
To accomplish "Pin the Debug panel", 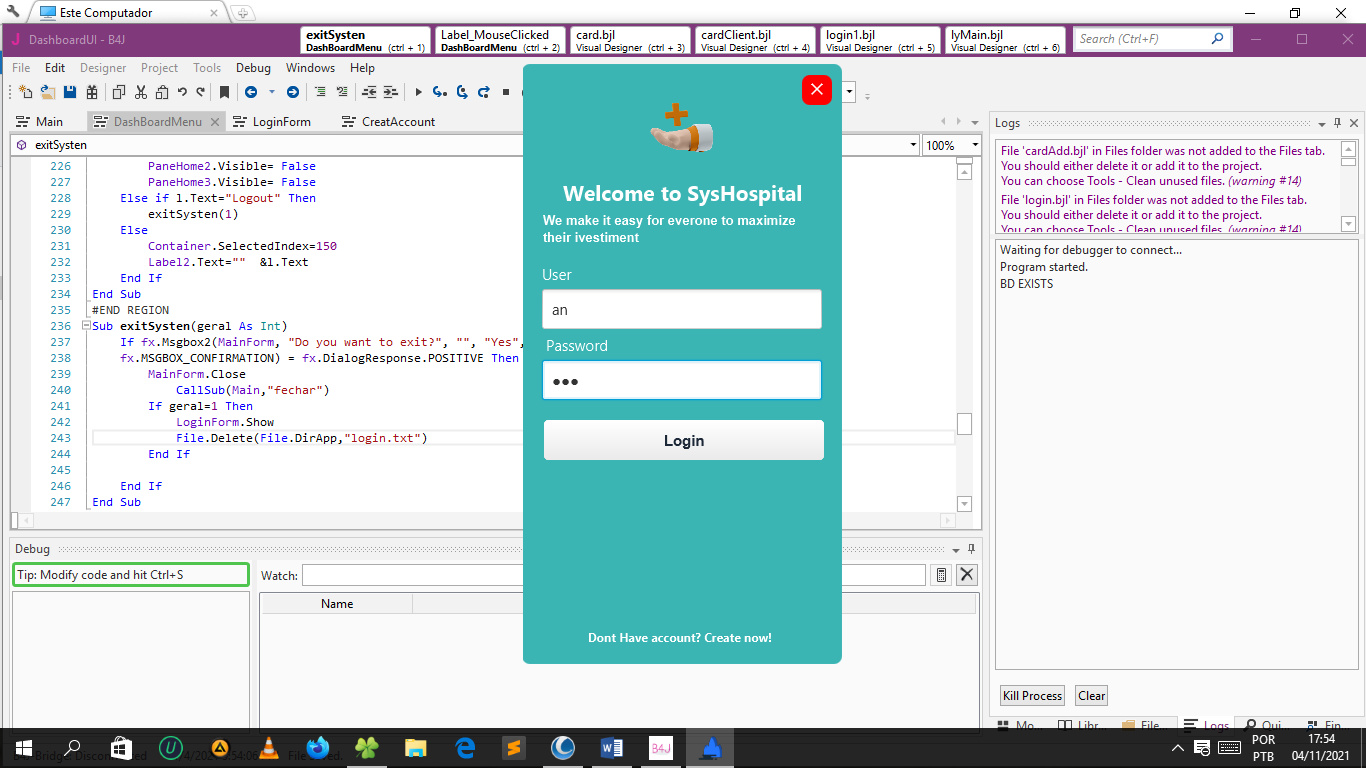I will [971, 549].
